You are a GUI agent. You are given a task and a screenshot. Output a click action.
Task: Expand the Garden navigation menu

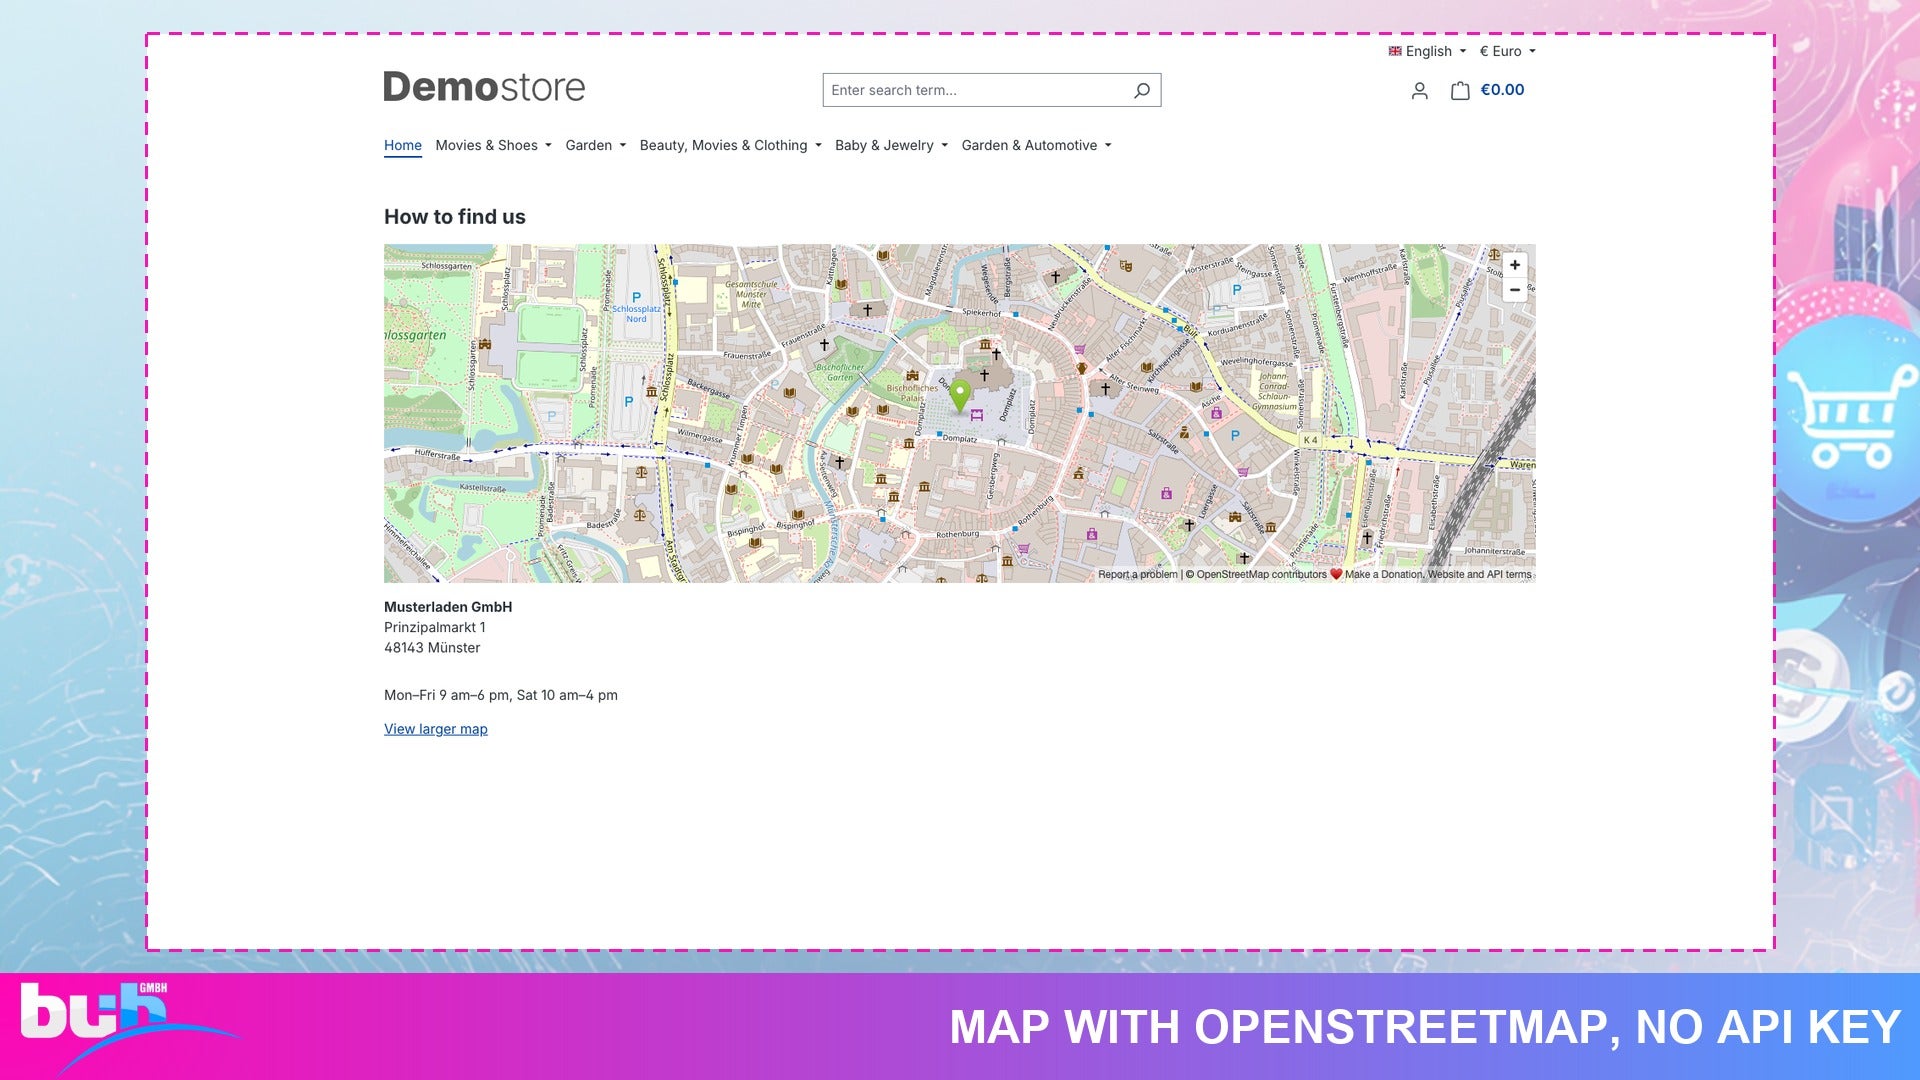595,145
